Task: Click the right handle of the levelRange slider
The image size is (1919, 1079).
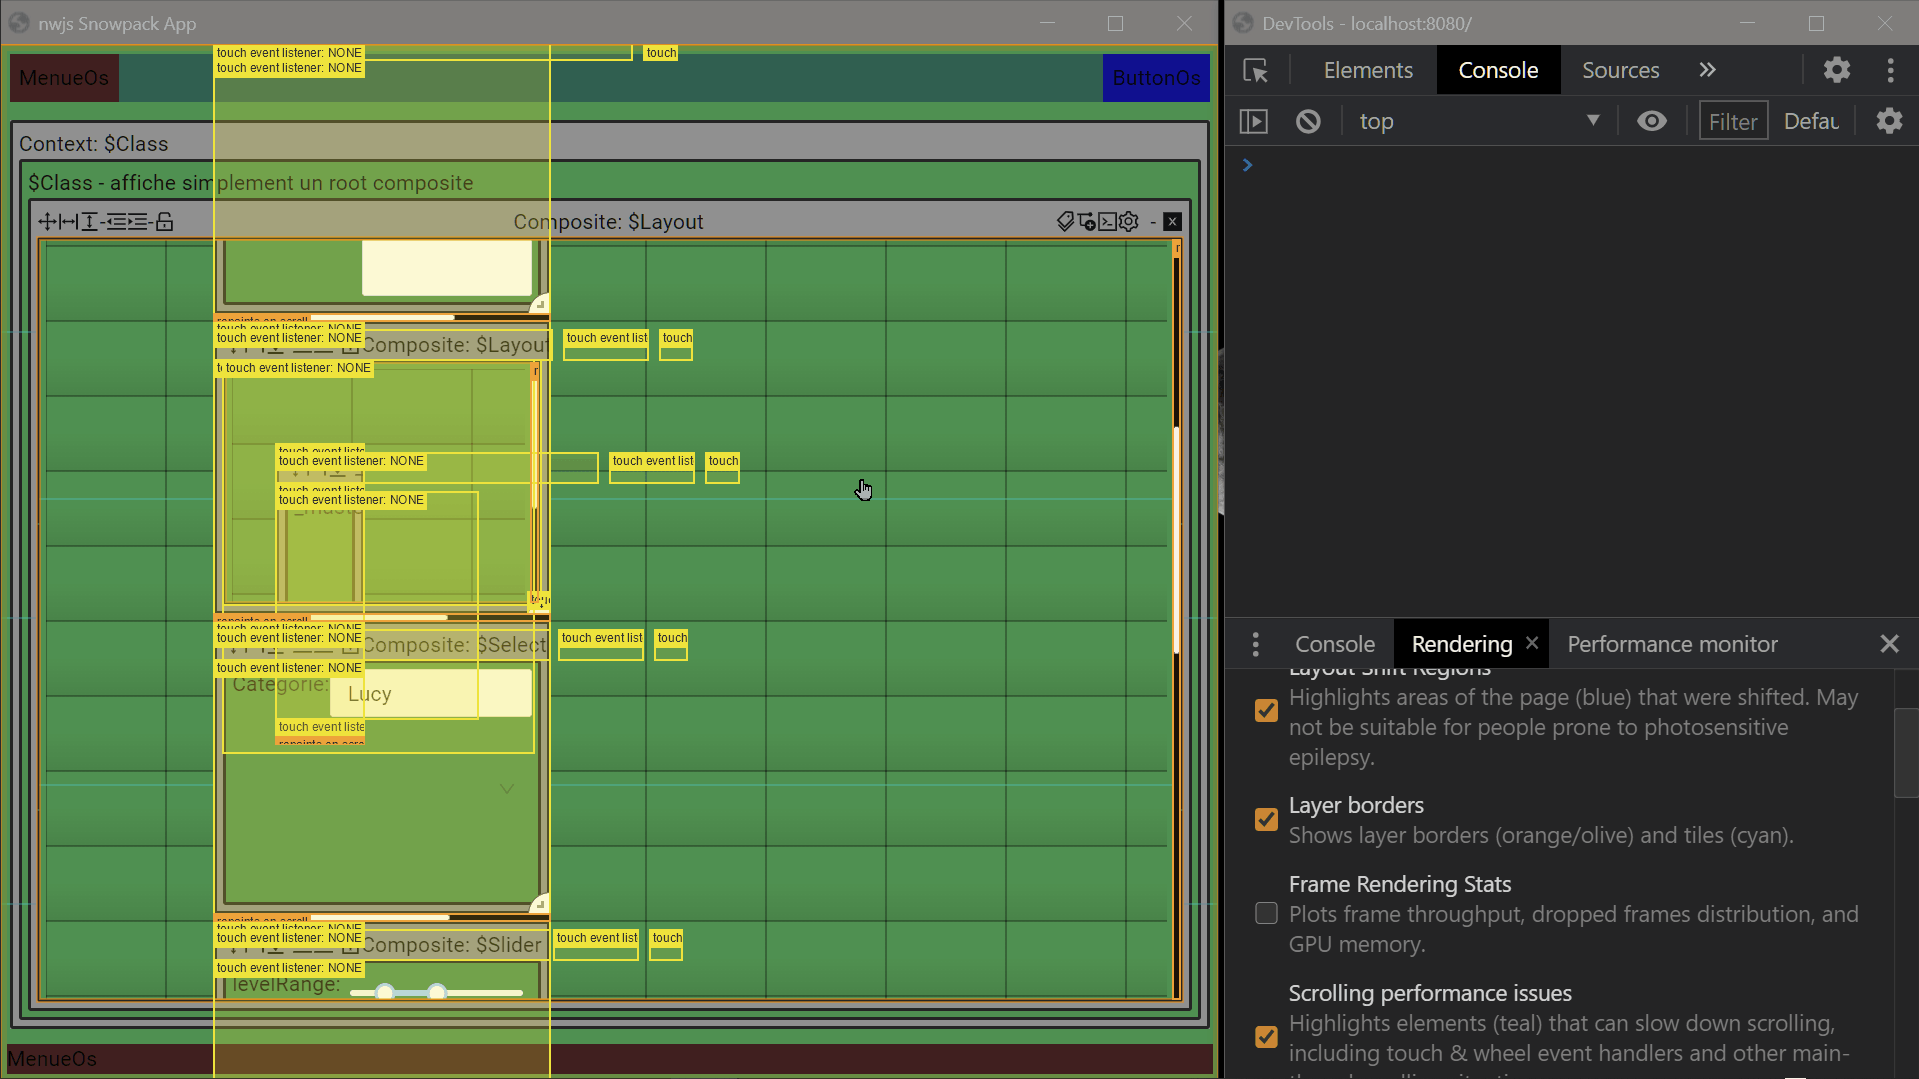Action: 437,992
